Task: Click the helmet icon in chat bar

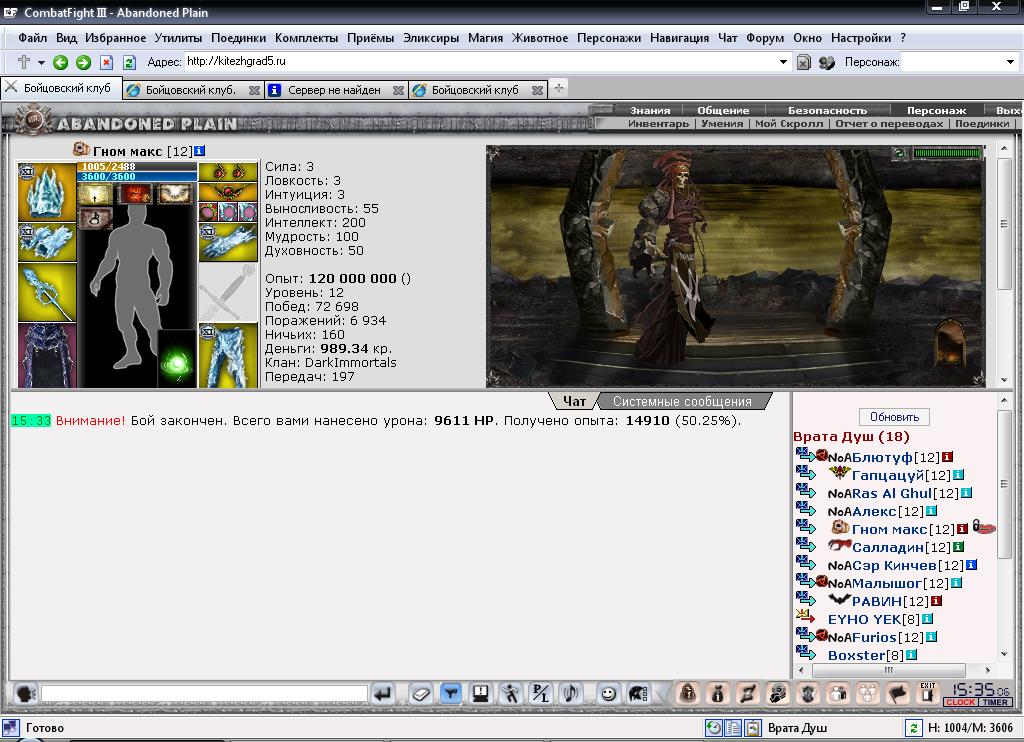Action: pyautogui.click(x=638, y=694)
